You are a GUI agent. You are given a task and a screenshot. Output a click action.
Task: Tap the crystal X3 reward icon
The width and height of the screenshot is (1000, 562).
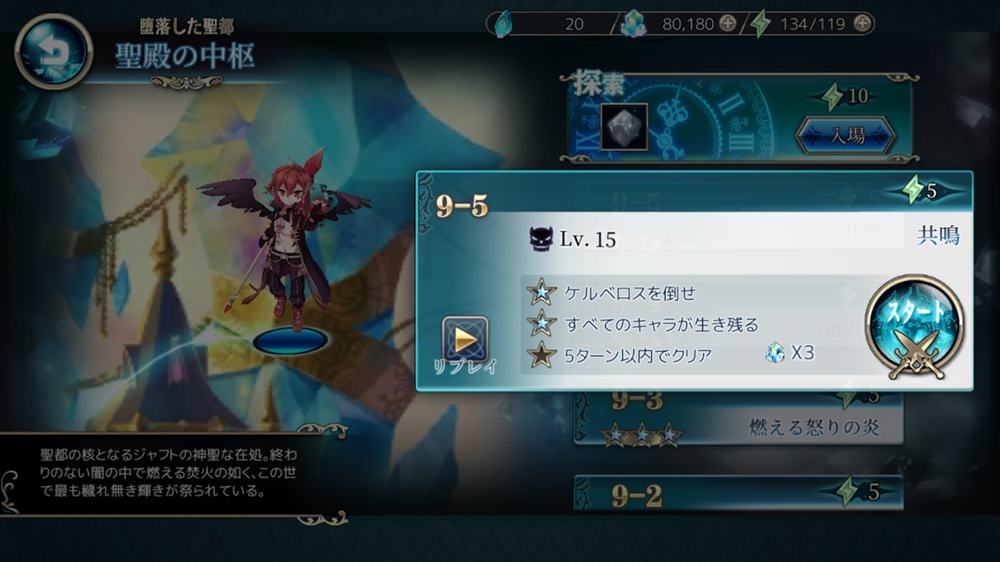775,353
